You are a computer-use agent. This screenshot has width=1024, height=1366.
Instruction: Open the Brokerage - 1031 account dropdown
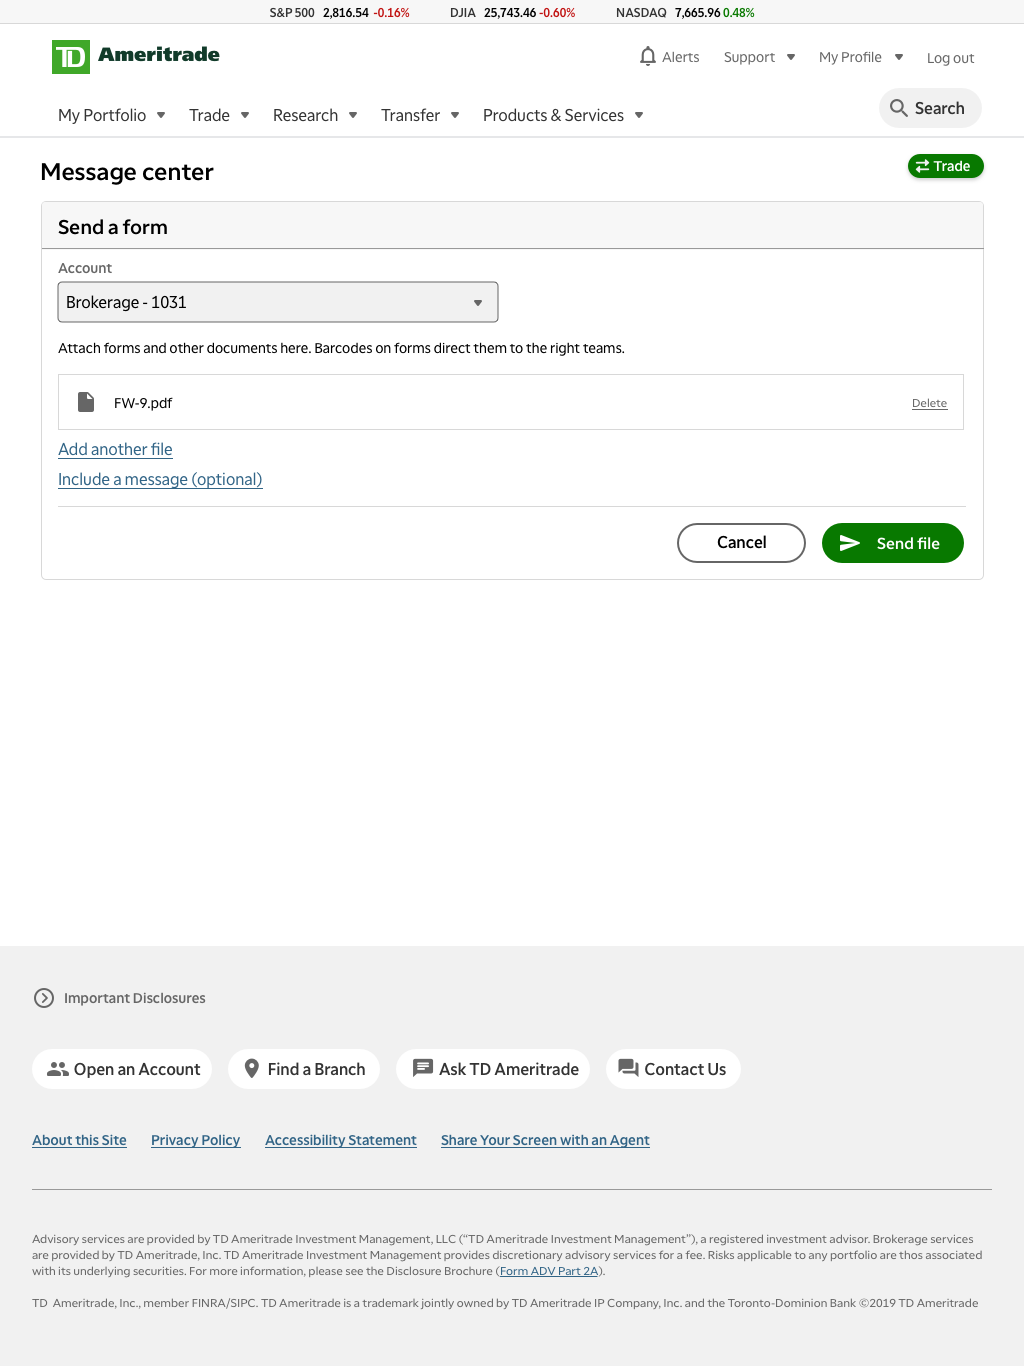point(278,302)
